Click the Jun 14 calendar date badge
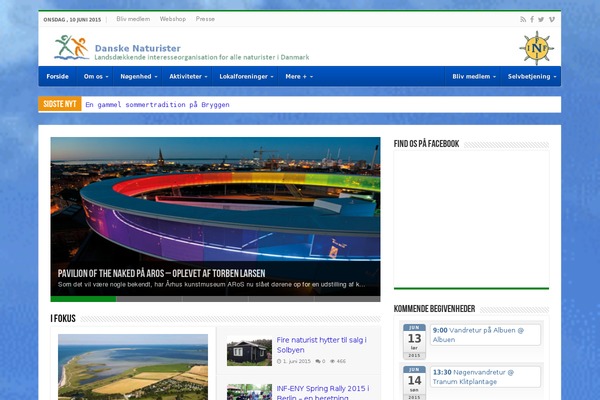600x400 pixels. point(414,383)
